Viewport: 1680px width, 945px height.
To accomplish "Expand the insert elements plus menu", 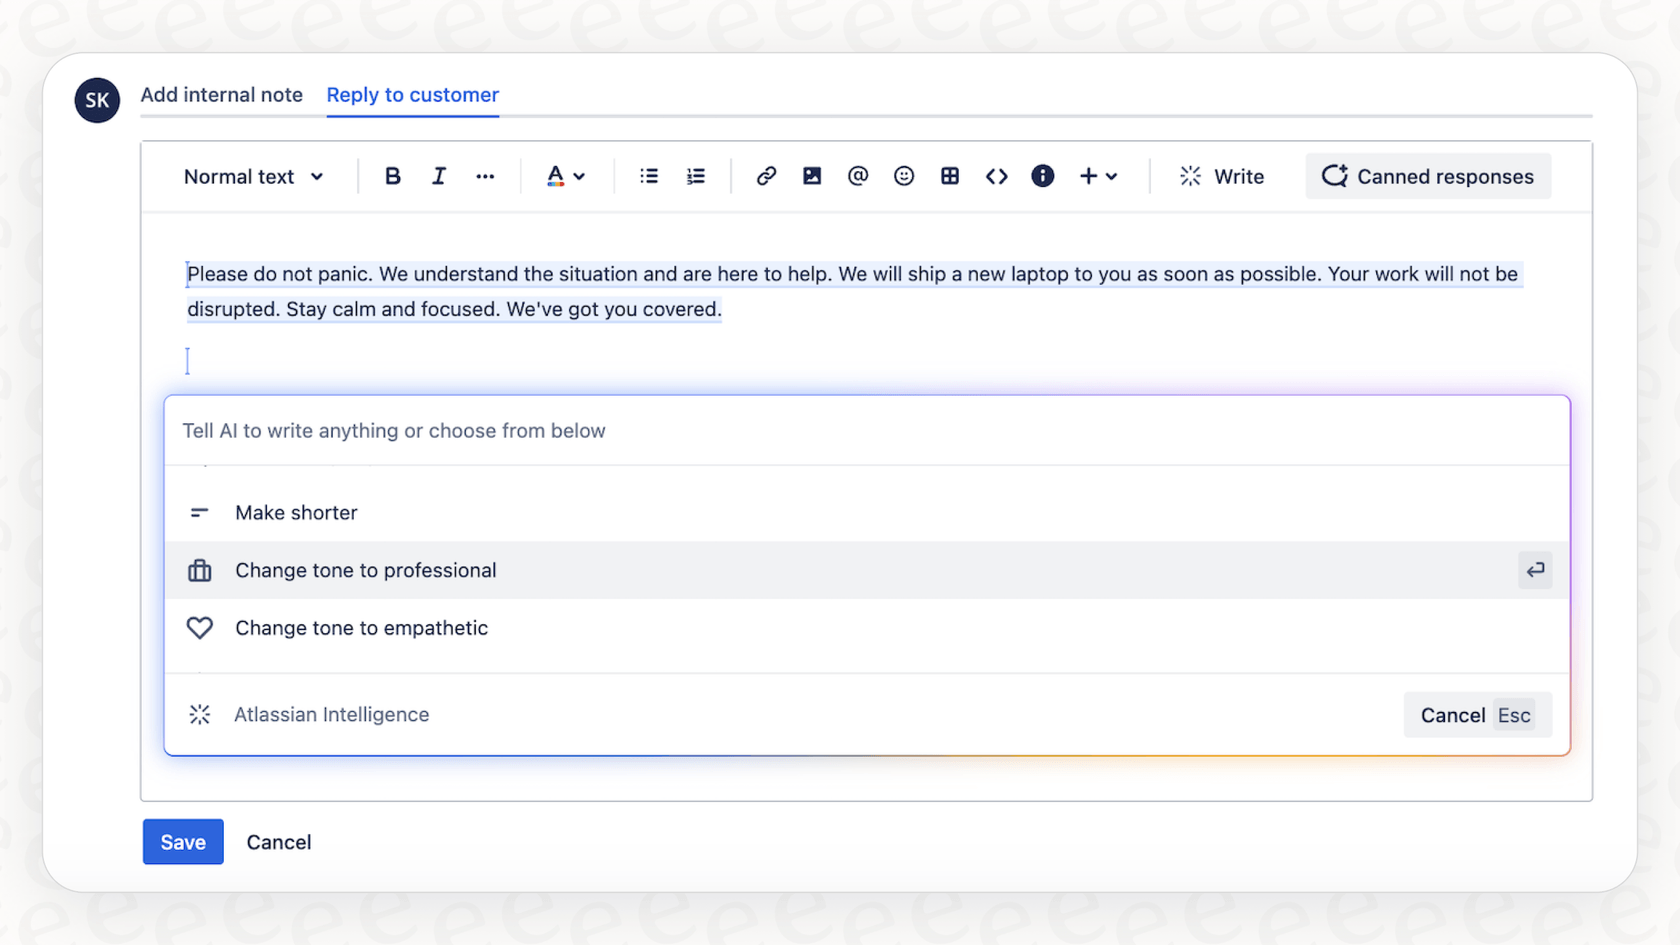I will 1097,176.
